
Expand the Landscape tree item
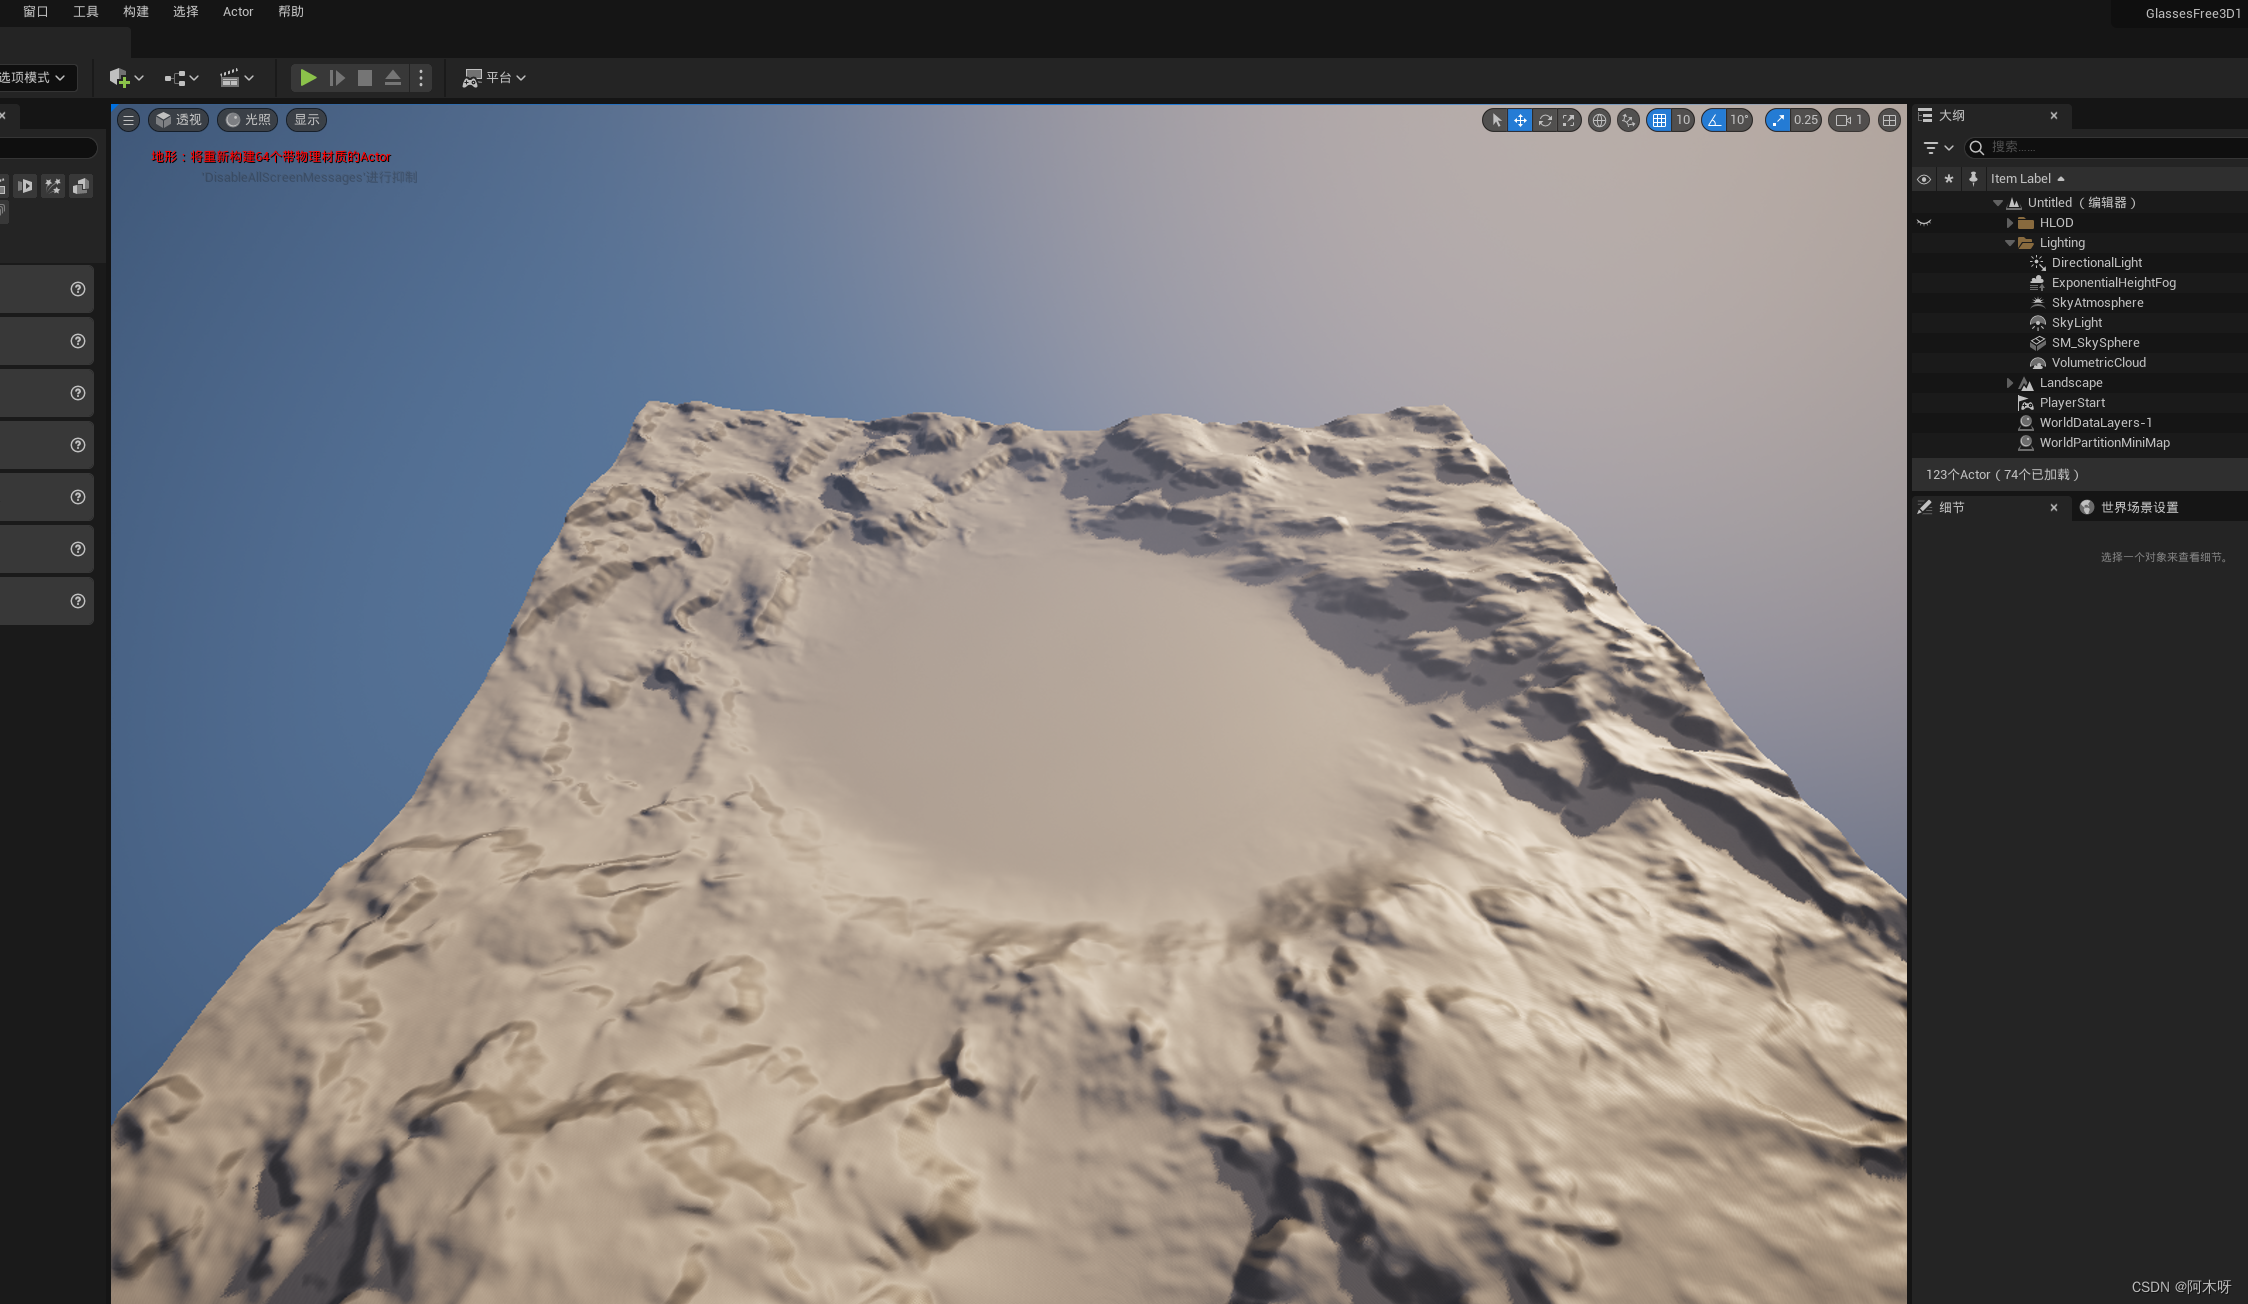(x=2009, y=383)
